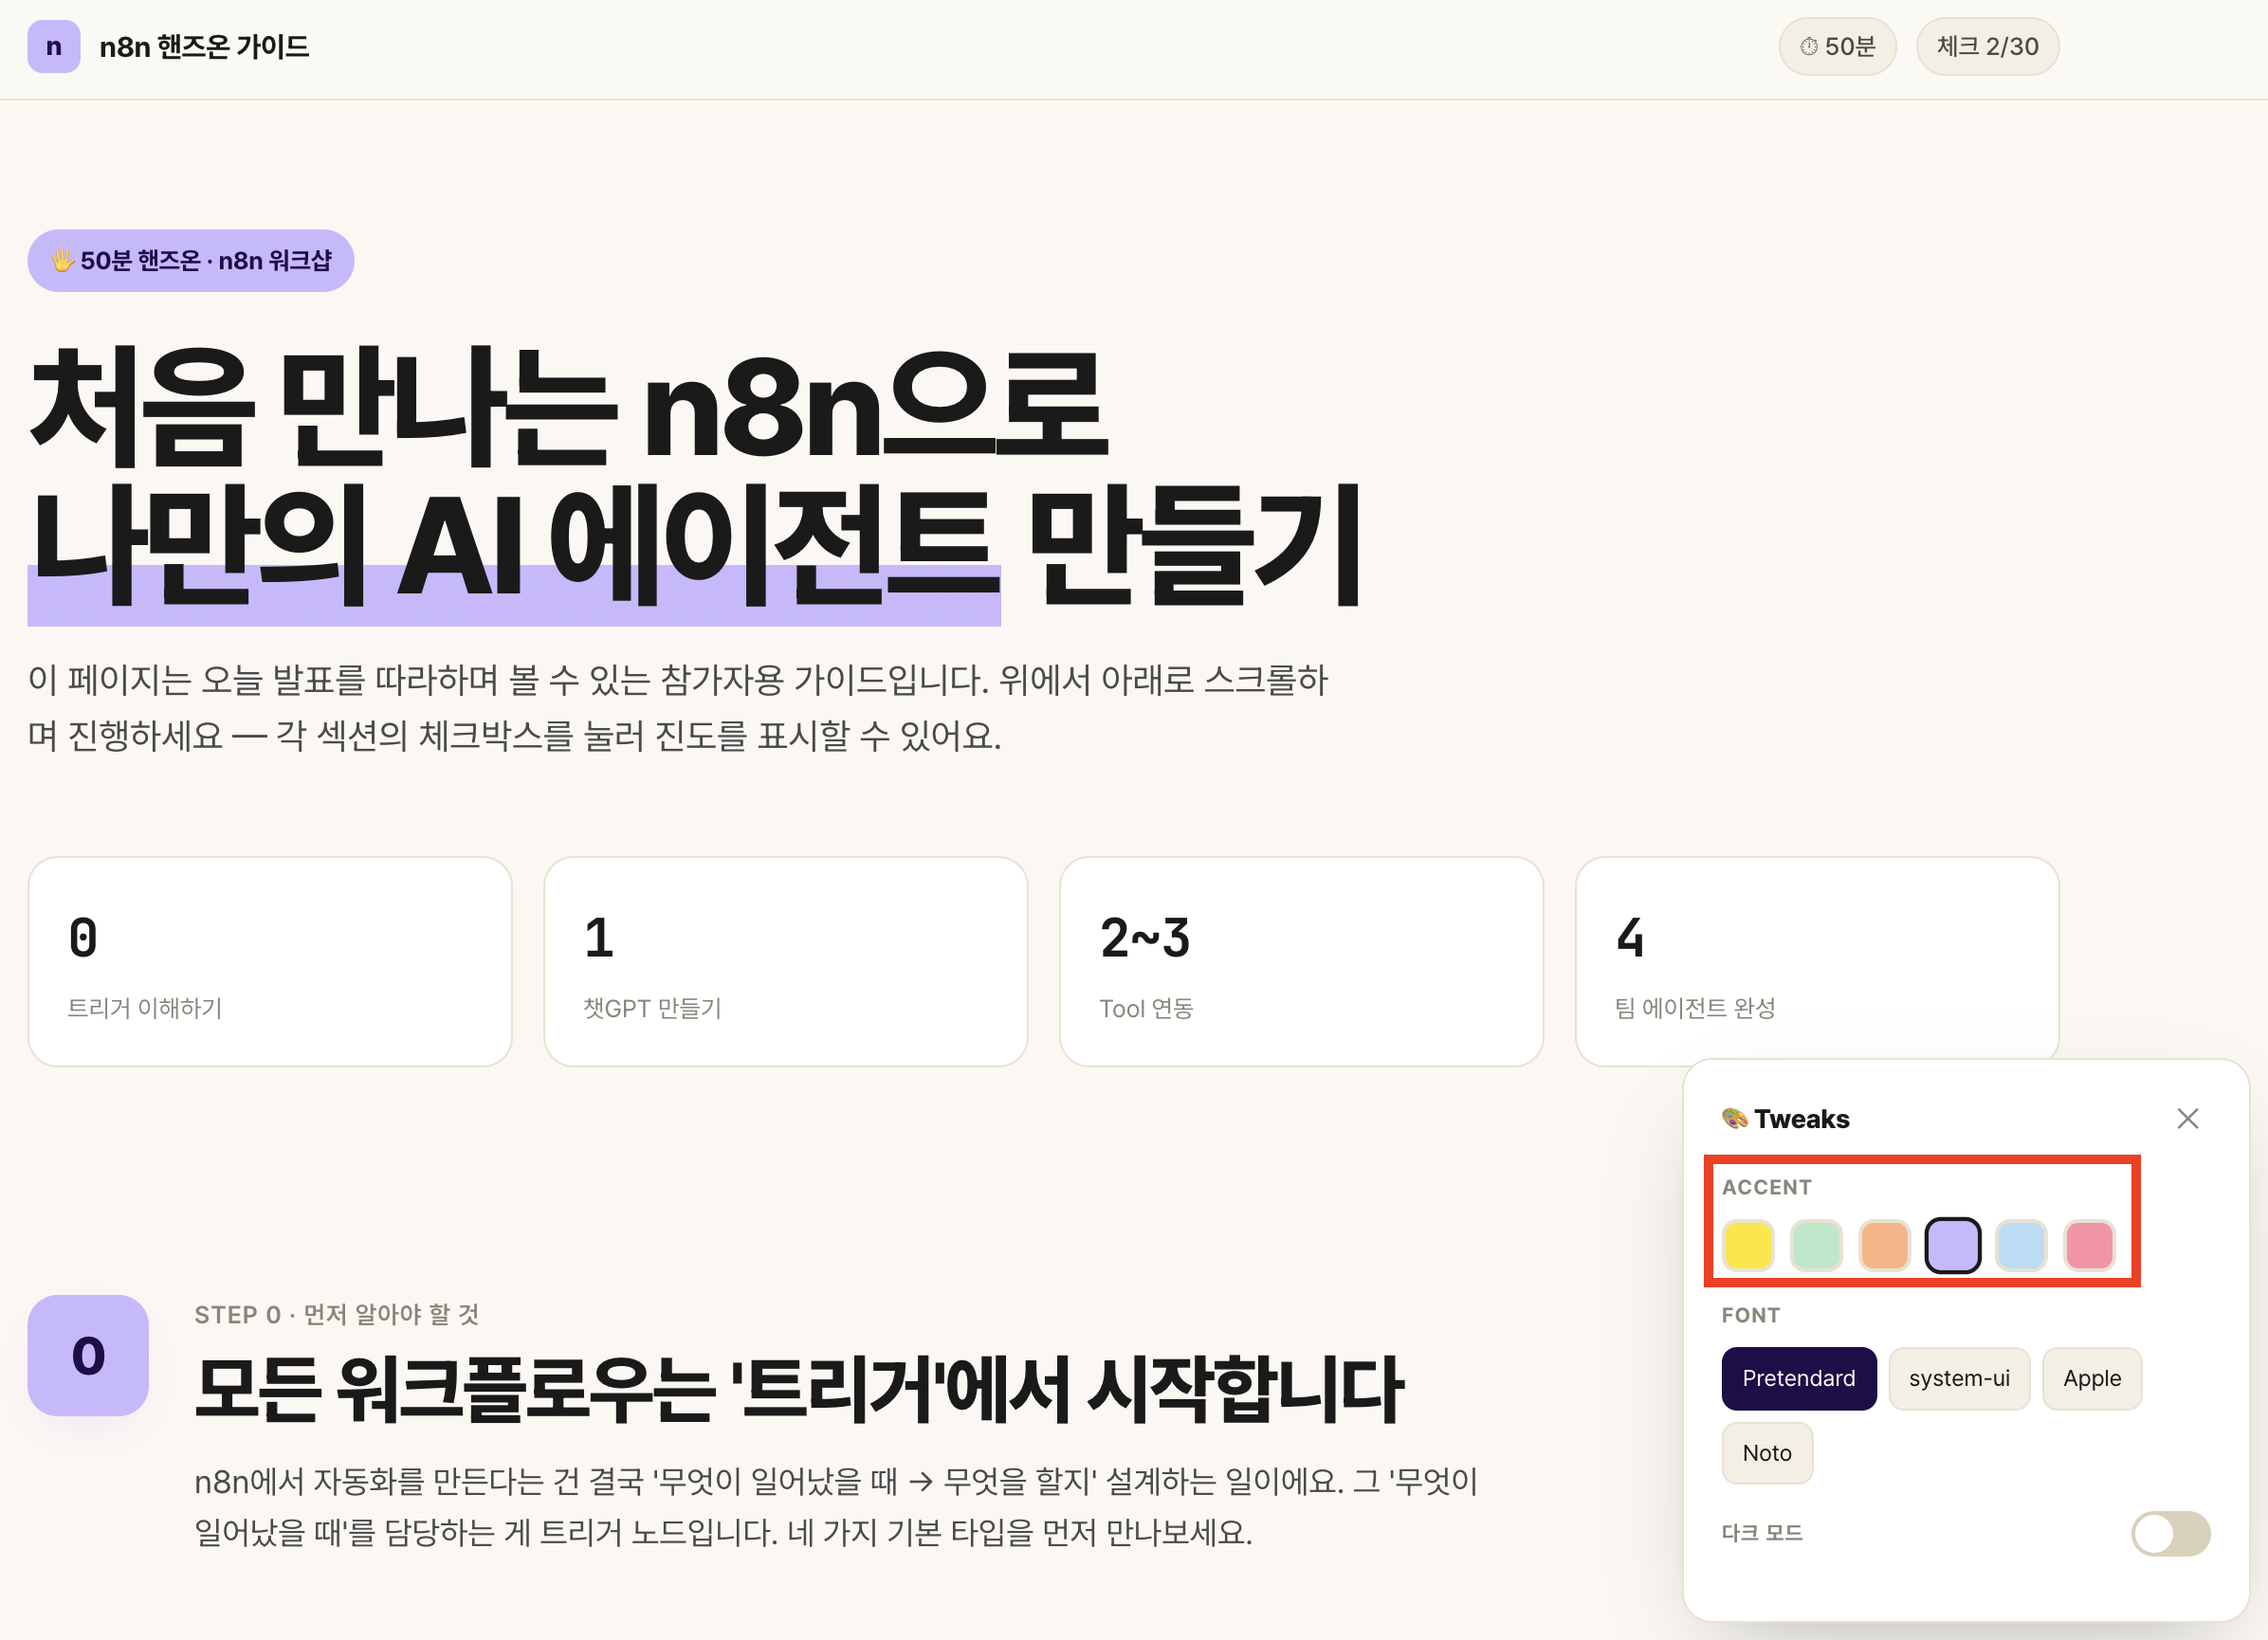Click the 체크 2/30 progress pill
2268x1640 pixels.
pyautogui.click(x=1987, y=47)
